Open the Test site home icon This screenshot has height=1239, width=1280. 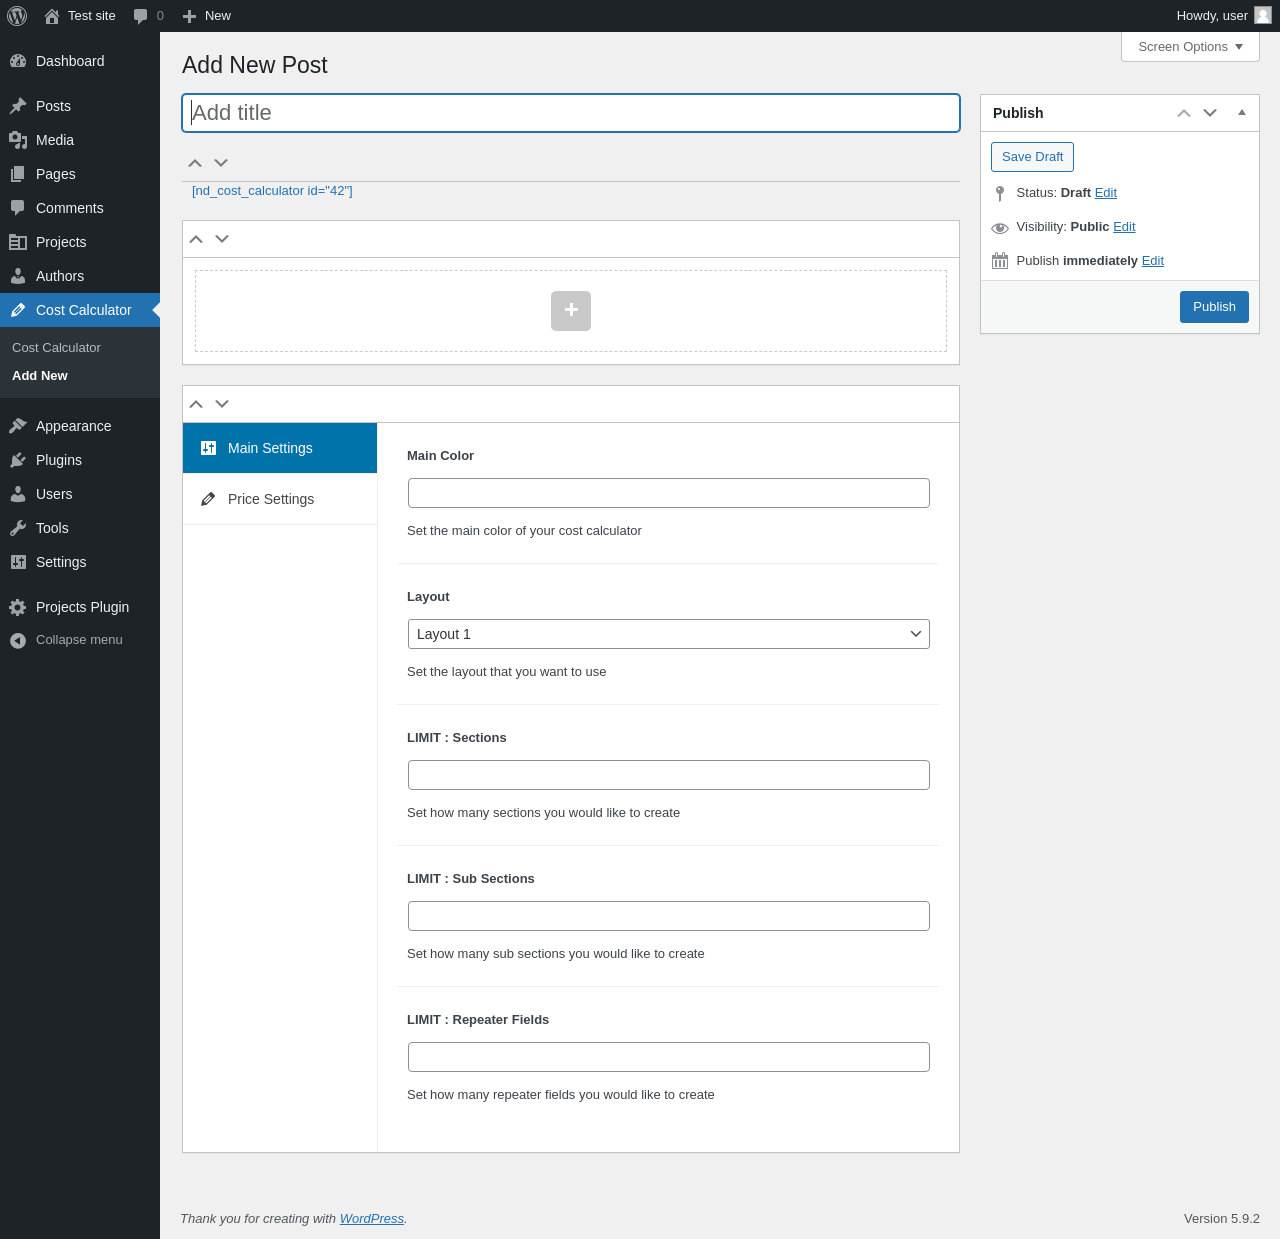52,16
